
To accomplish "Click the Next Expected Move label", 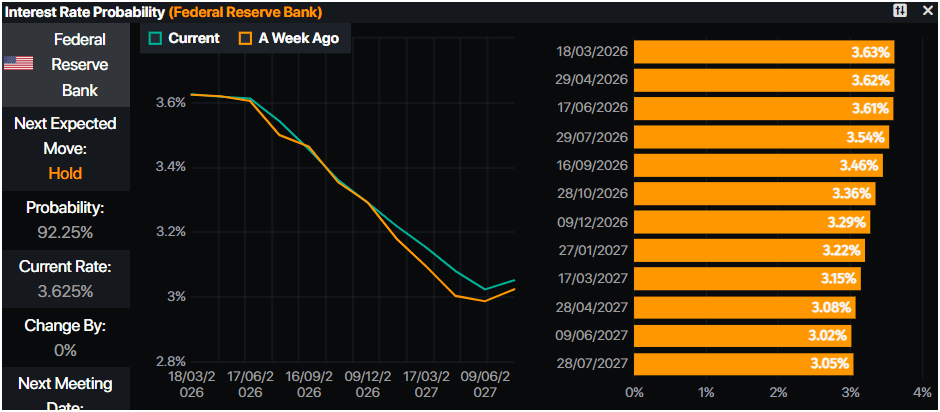I will pos(65,136).
